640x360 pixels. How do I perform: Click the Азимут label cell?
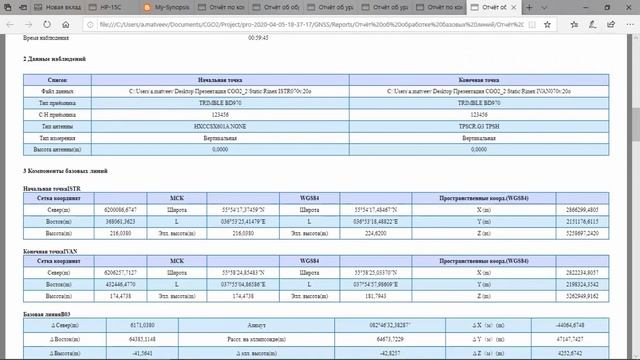tap(256, 325)
